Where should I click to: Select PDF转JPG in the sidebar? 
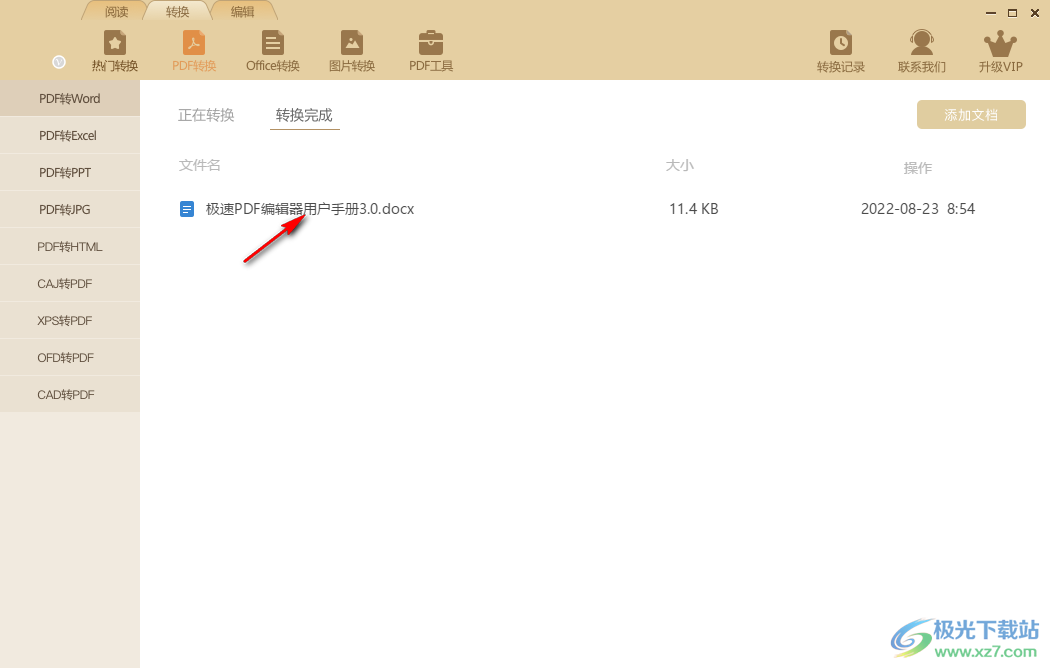click(70, 210)
